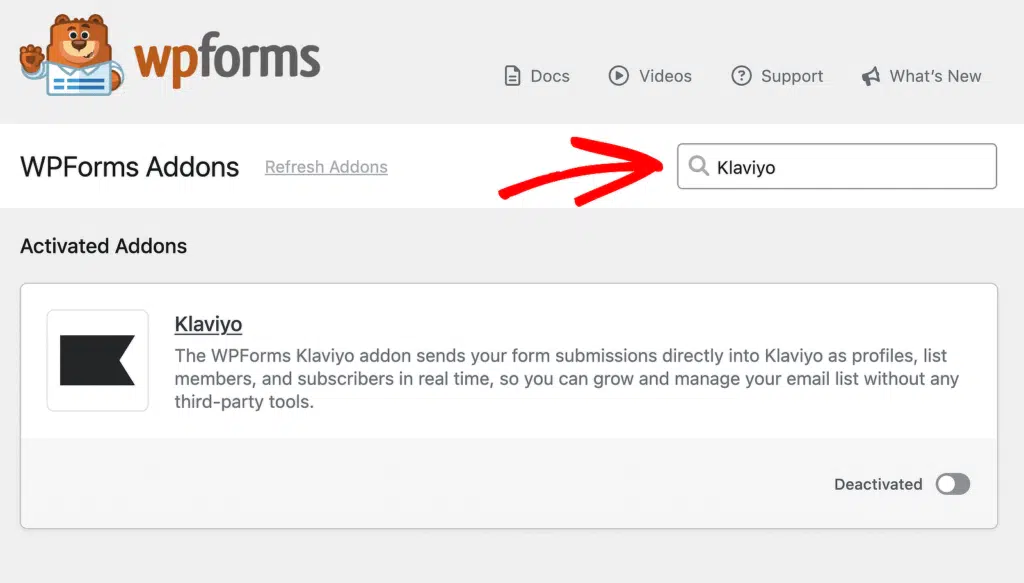Click the Refresh Addons link

click(326, 167)
